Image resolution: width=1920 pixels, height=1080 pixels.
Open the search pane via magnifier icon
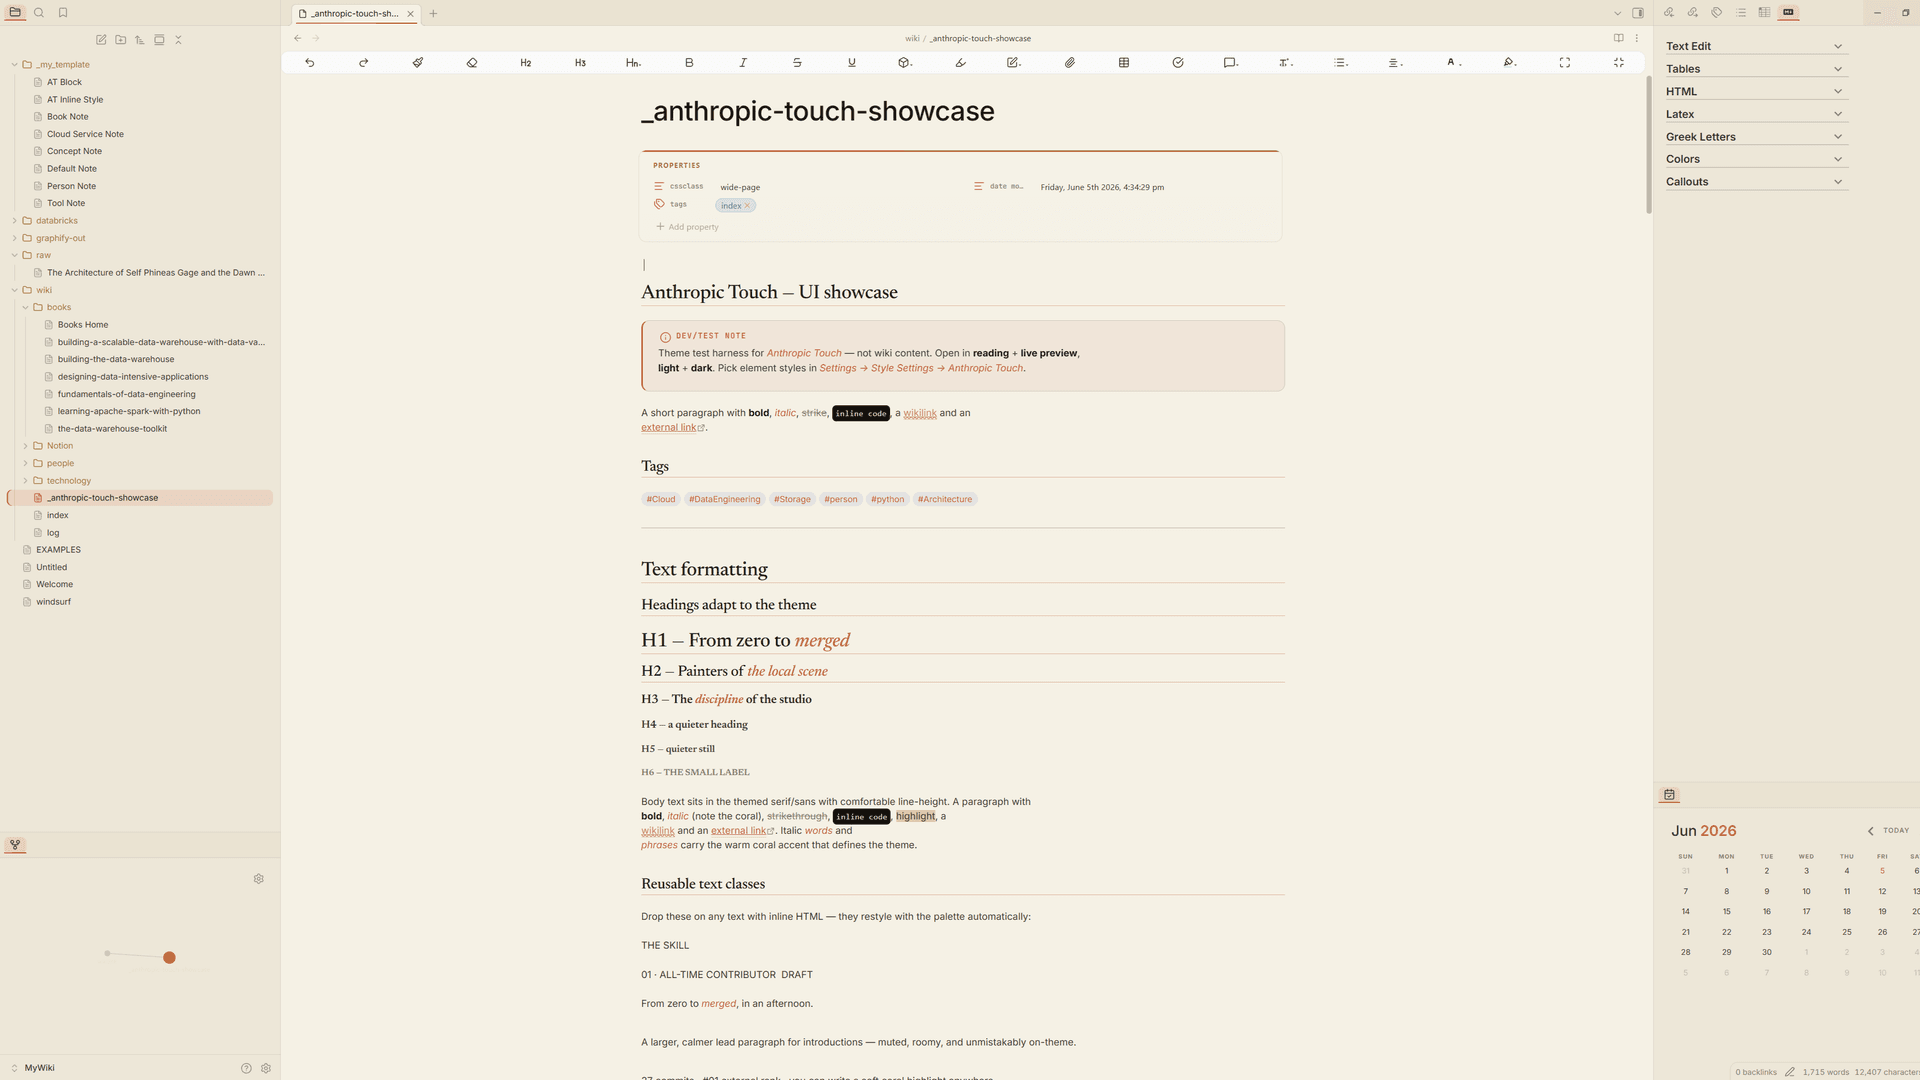[x=39, y=13]
